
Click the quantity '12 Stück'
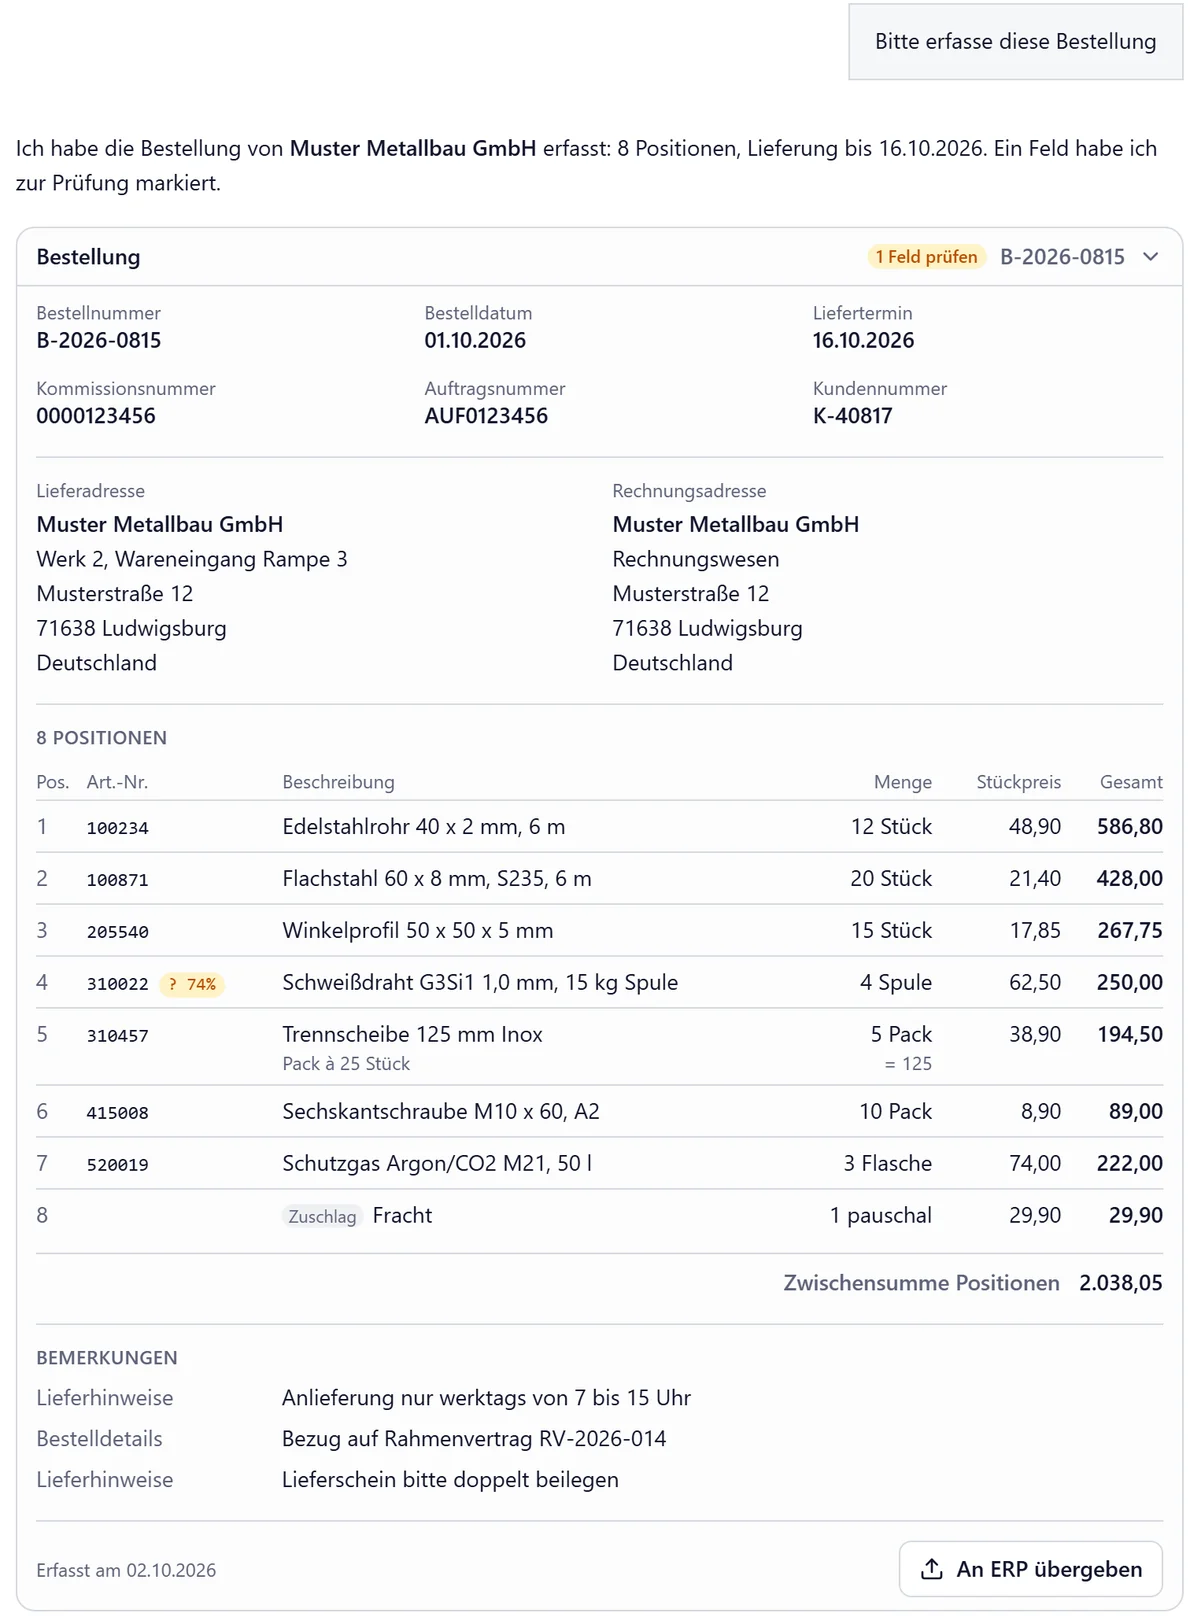coord(891,827)
